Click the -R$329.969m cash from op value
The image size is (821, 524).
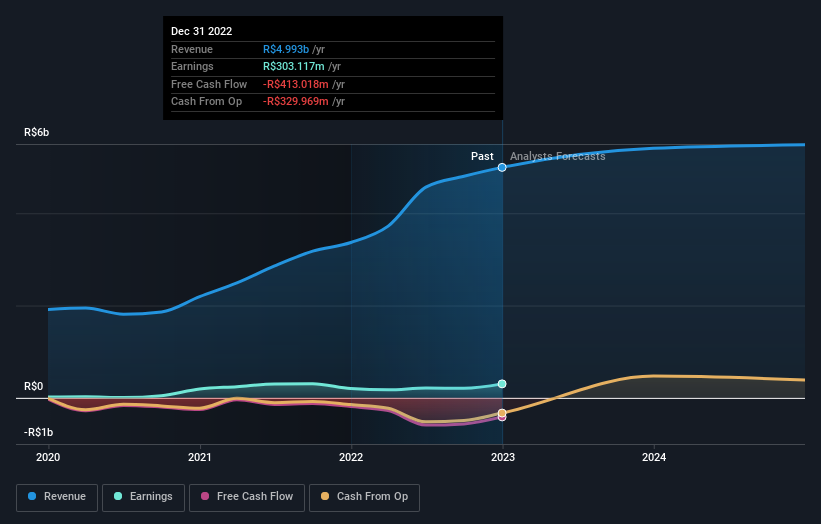tap(296, 102)
